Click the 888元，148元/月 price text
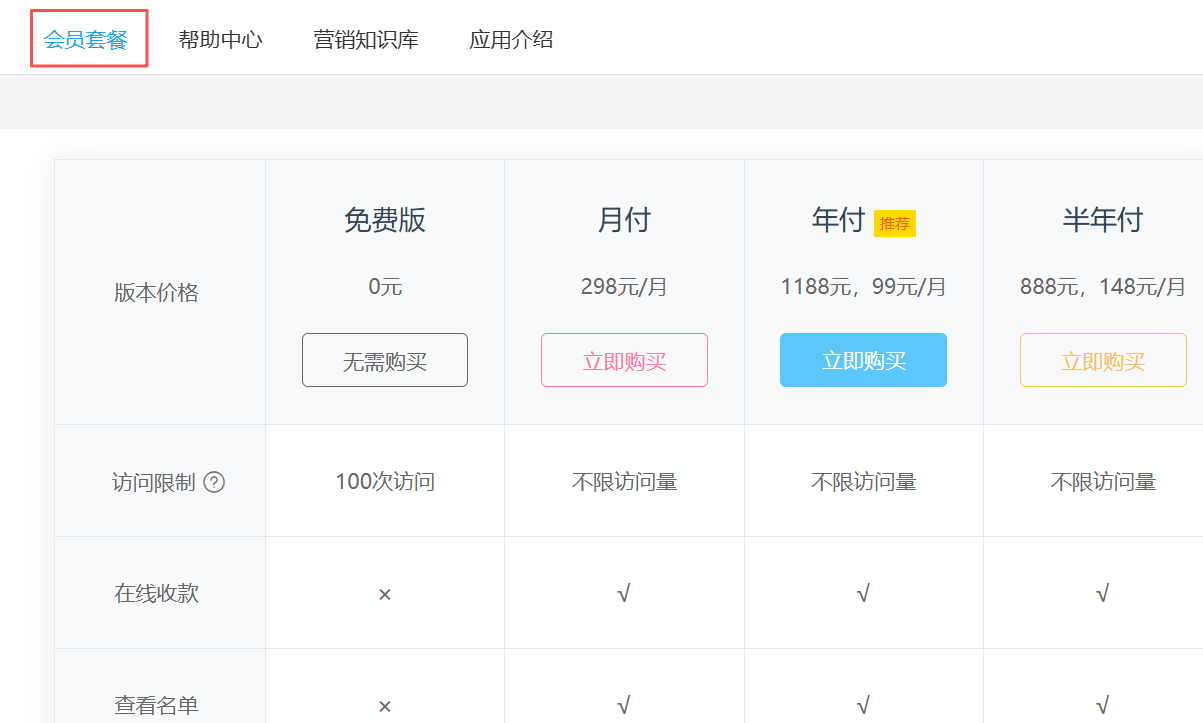The image size is (1203, 723). pos(1103,287)
